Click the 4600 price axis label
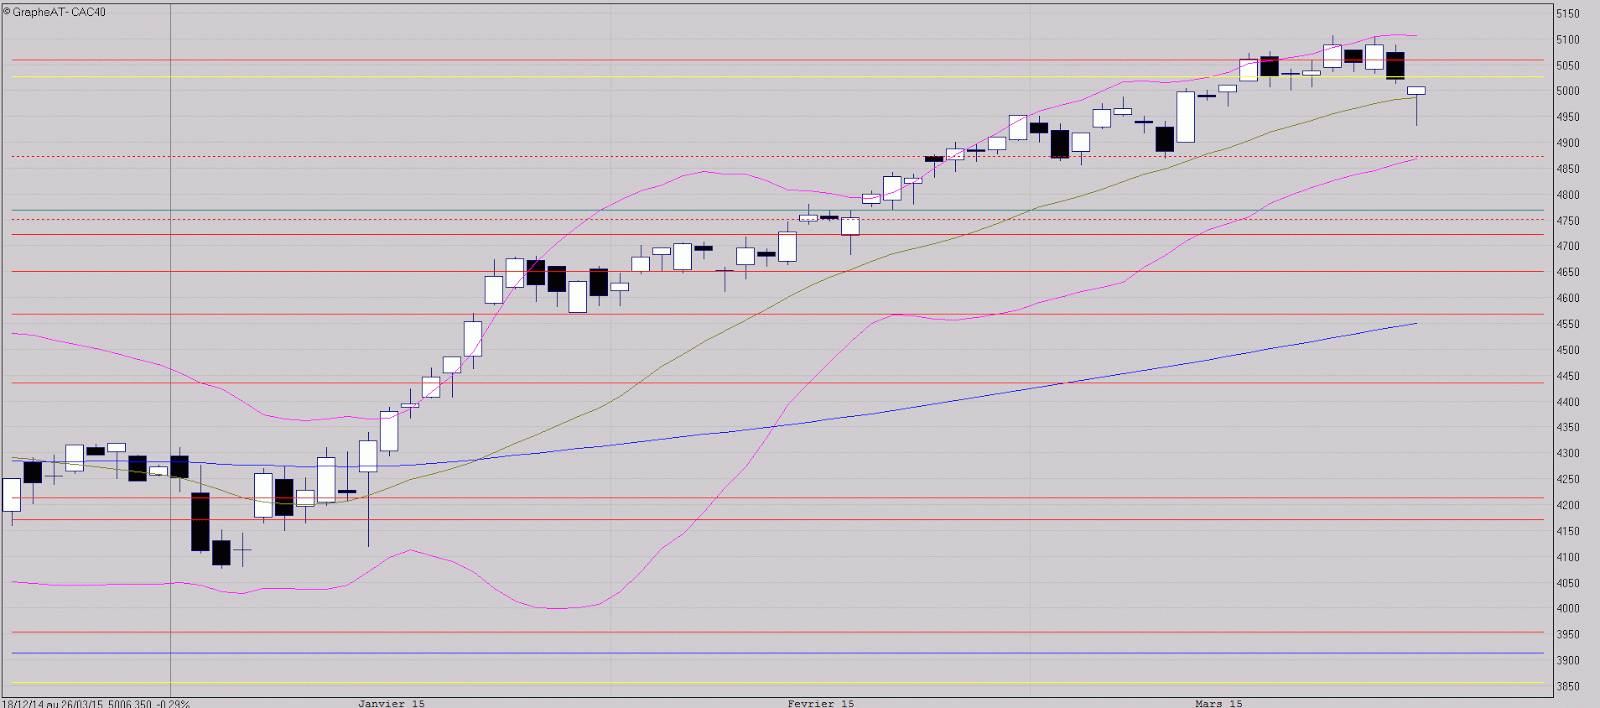Viewport: 1600px width, 708px height. pyautogui.click(x=1567, y=298)
